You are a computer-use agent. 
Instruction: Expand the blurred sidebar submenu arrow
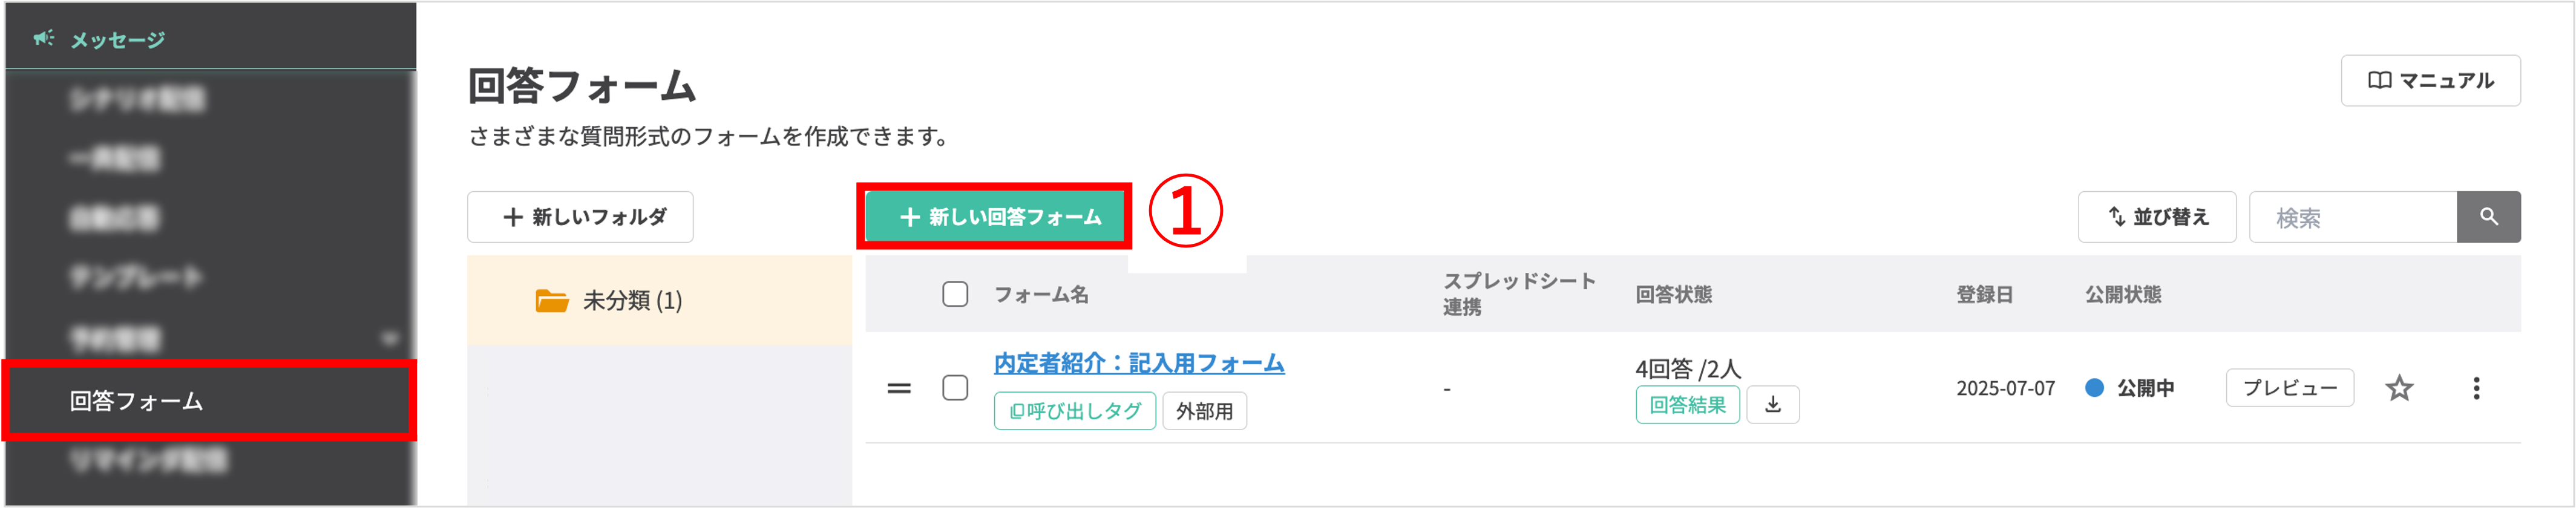click(x=390, y=339)
